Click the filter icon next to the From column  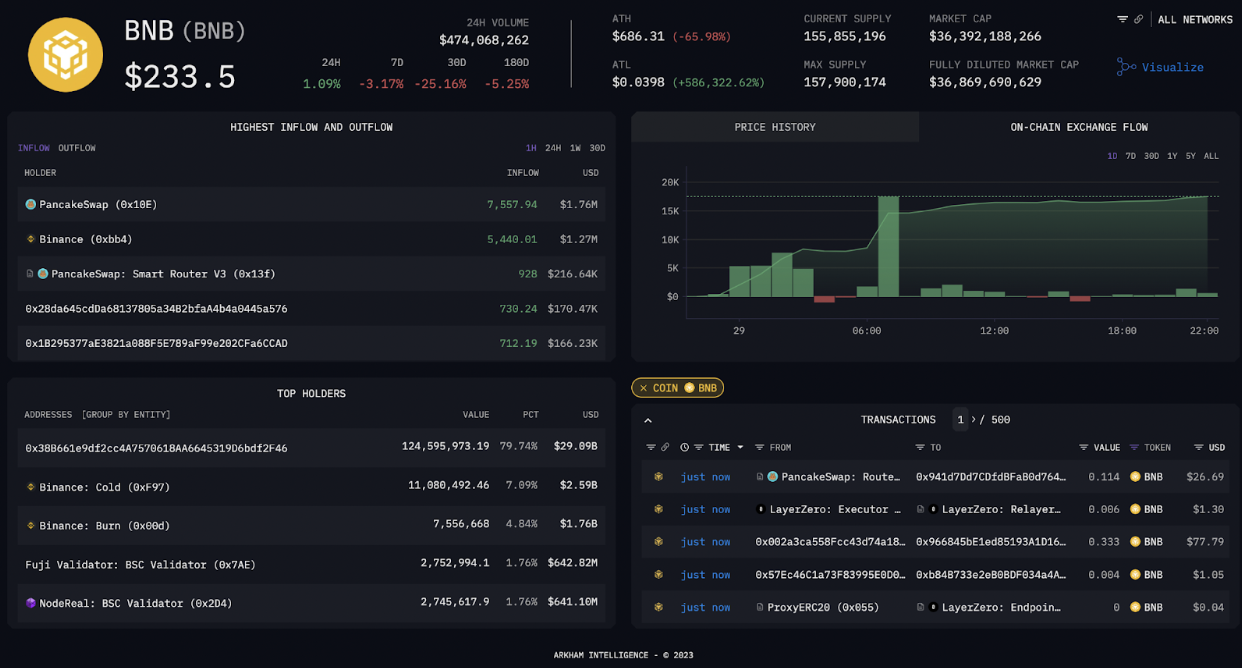pyautogui.click(x=760, y=448)
